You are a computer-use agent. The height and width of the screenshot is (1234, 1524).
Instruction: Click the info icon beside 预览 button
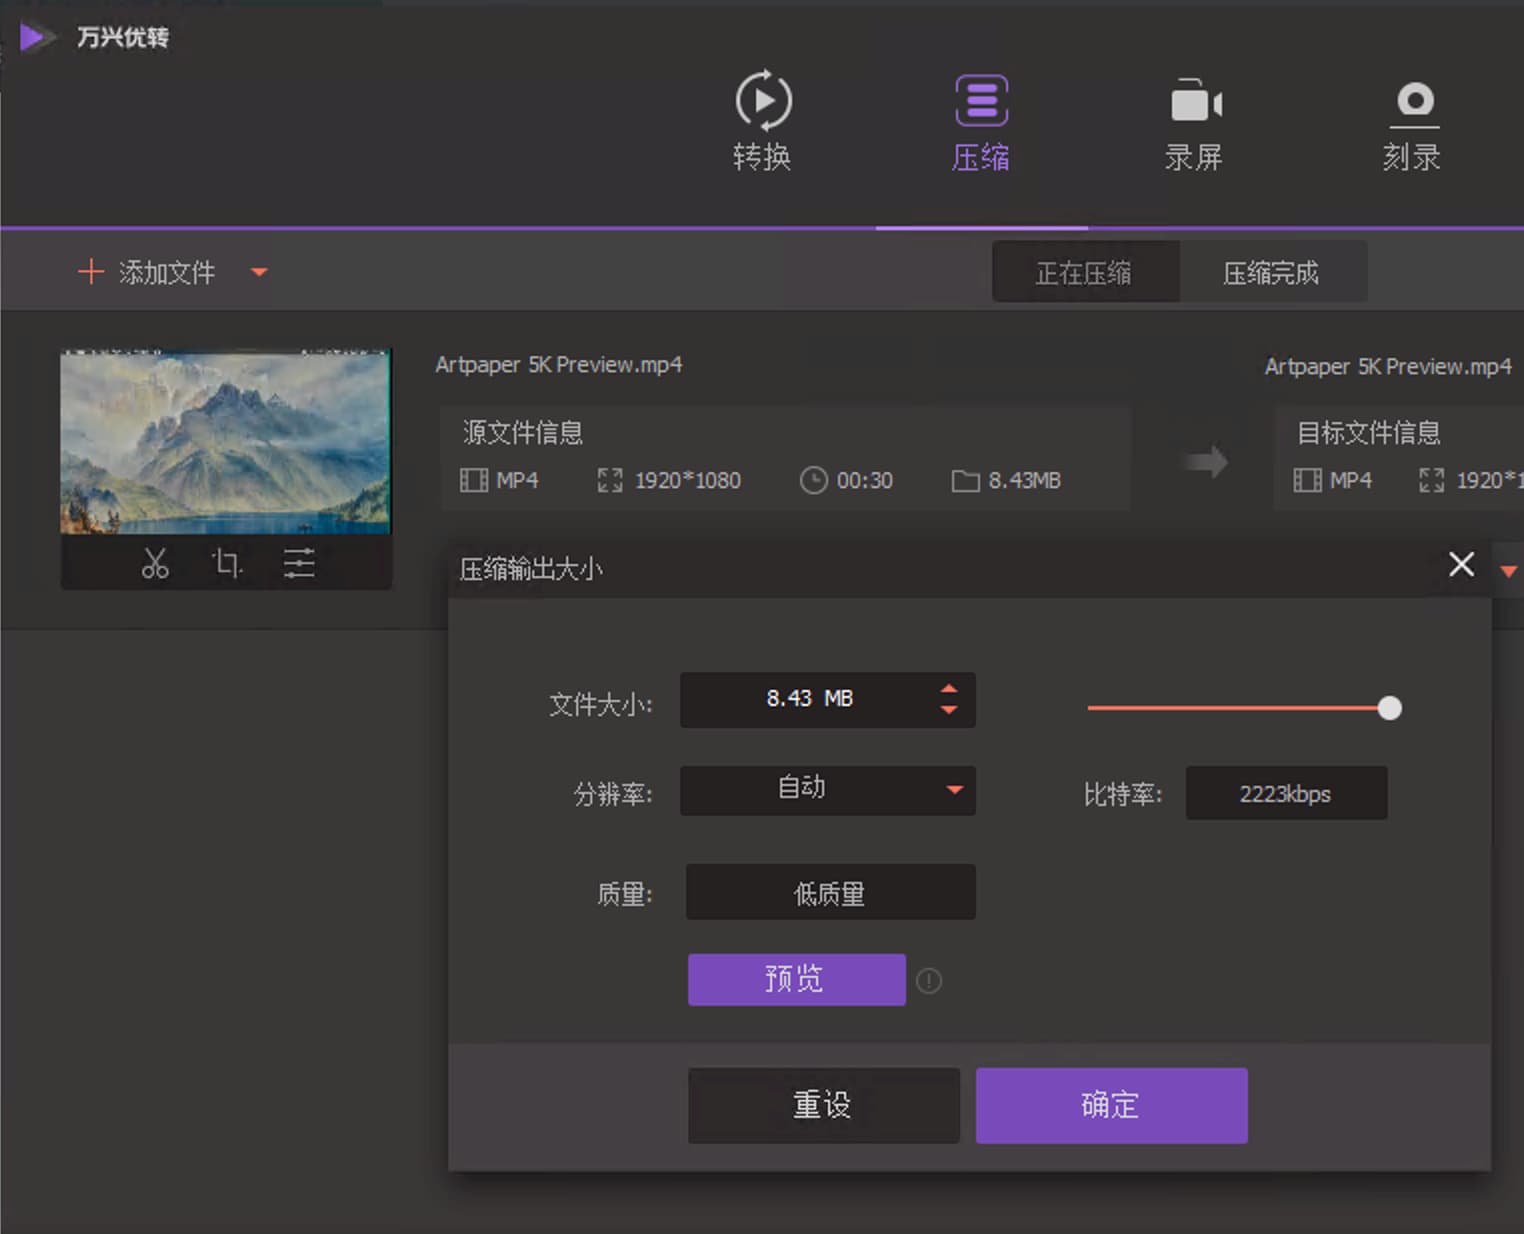pos(929,981)
